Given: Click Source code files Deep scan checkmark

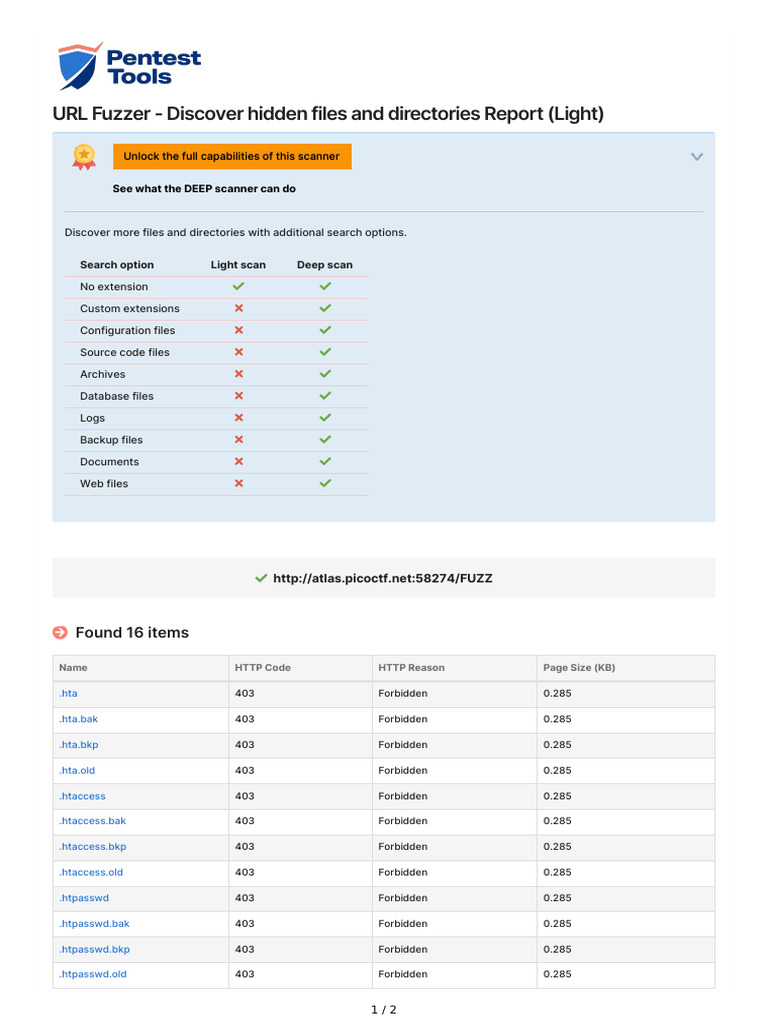Looking at the screenshot, I should pyautogui.click(x=325, y=352).
